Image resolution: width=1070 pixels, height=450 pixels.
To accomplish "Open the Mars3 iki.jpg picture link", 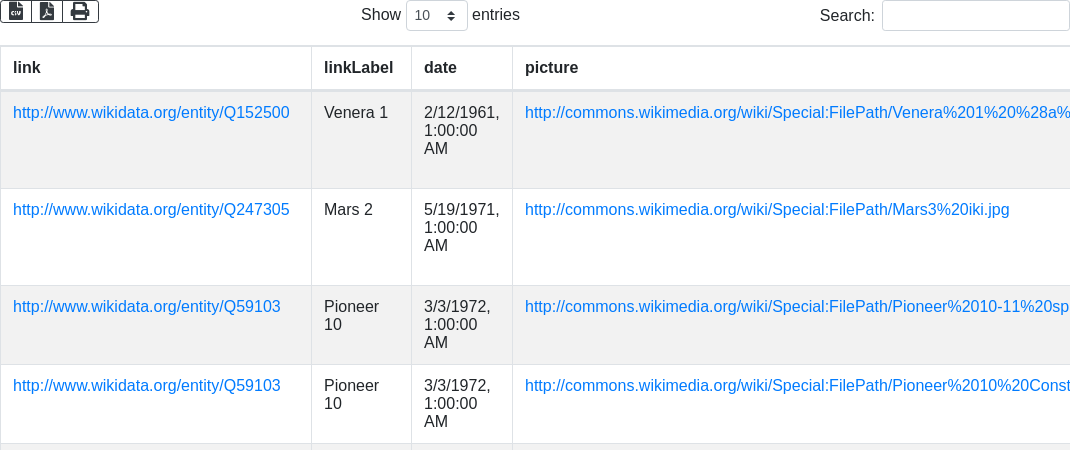I will click(x=766, y=210).
